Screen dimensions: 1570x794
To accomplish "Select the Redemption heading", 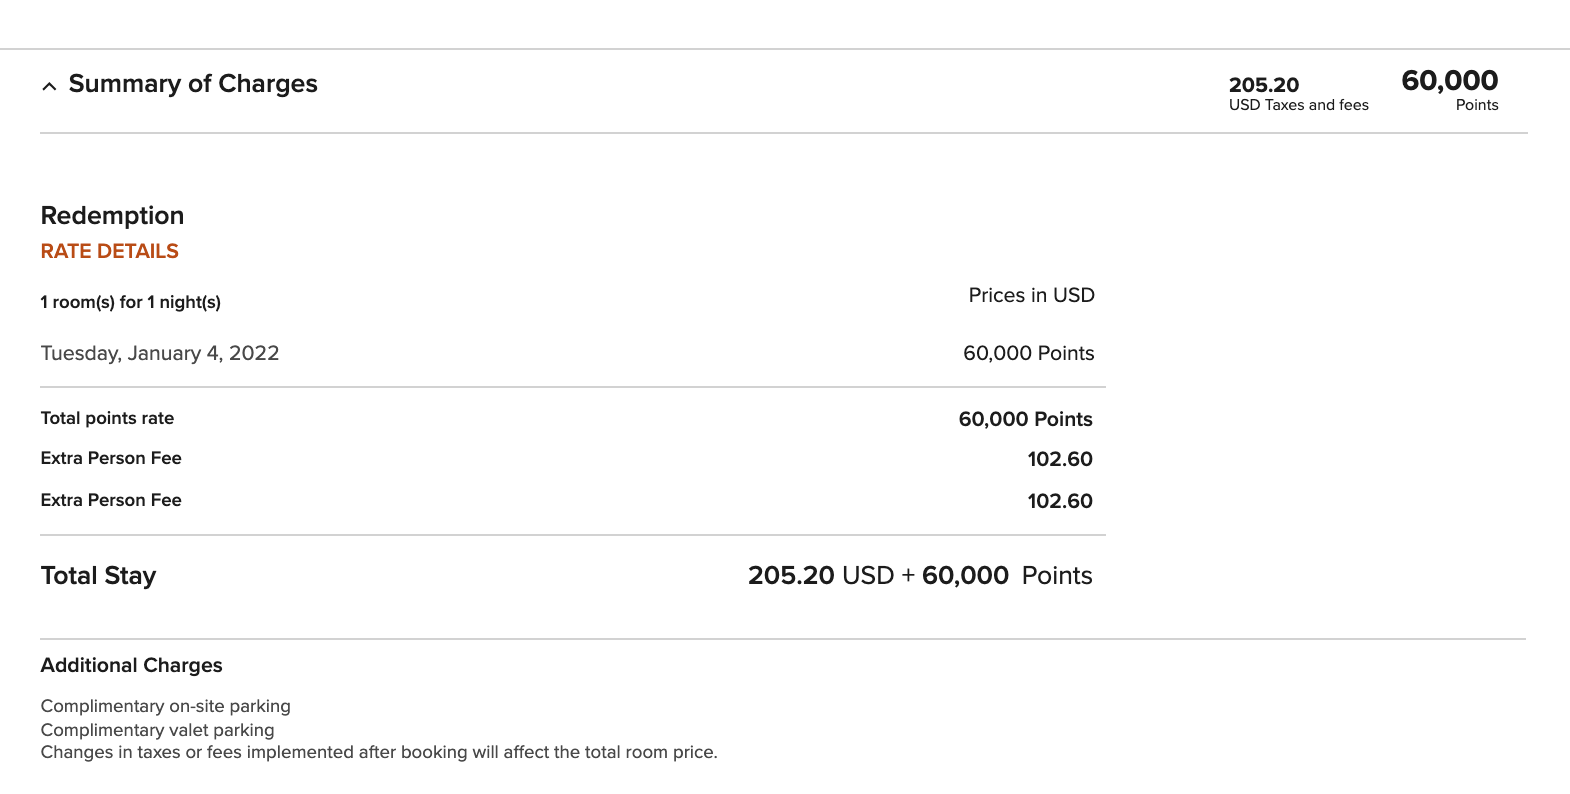I will point(112,216).
